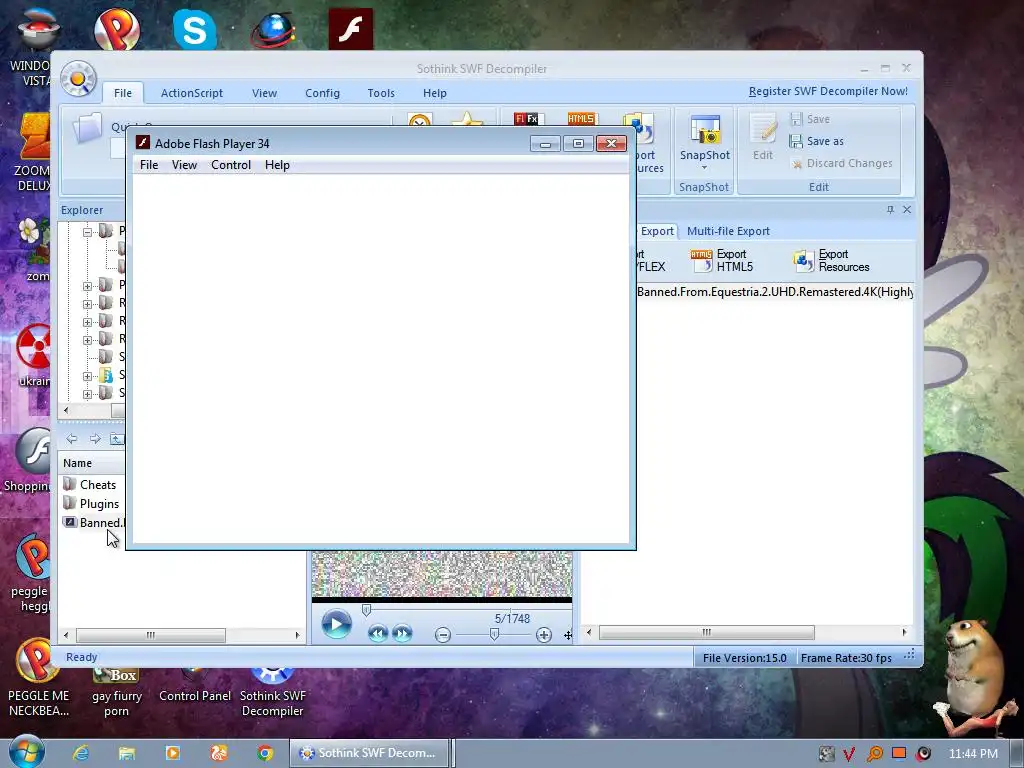Open Internet Explorer from the taskbar
Image resolution: width=1024 pixels, height=768 pixels.
pos(81,753)
